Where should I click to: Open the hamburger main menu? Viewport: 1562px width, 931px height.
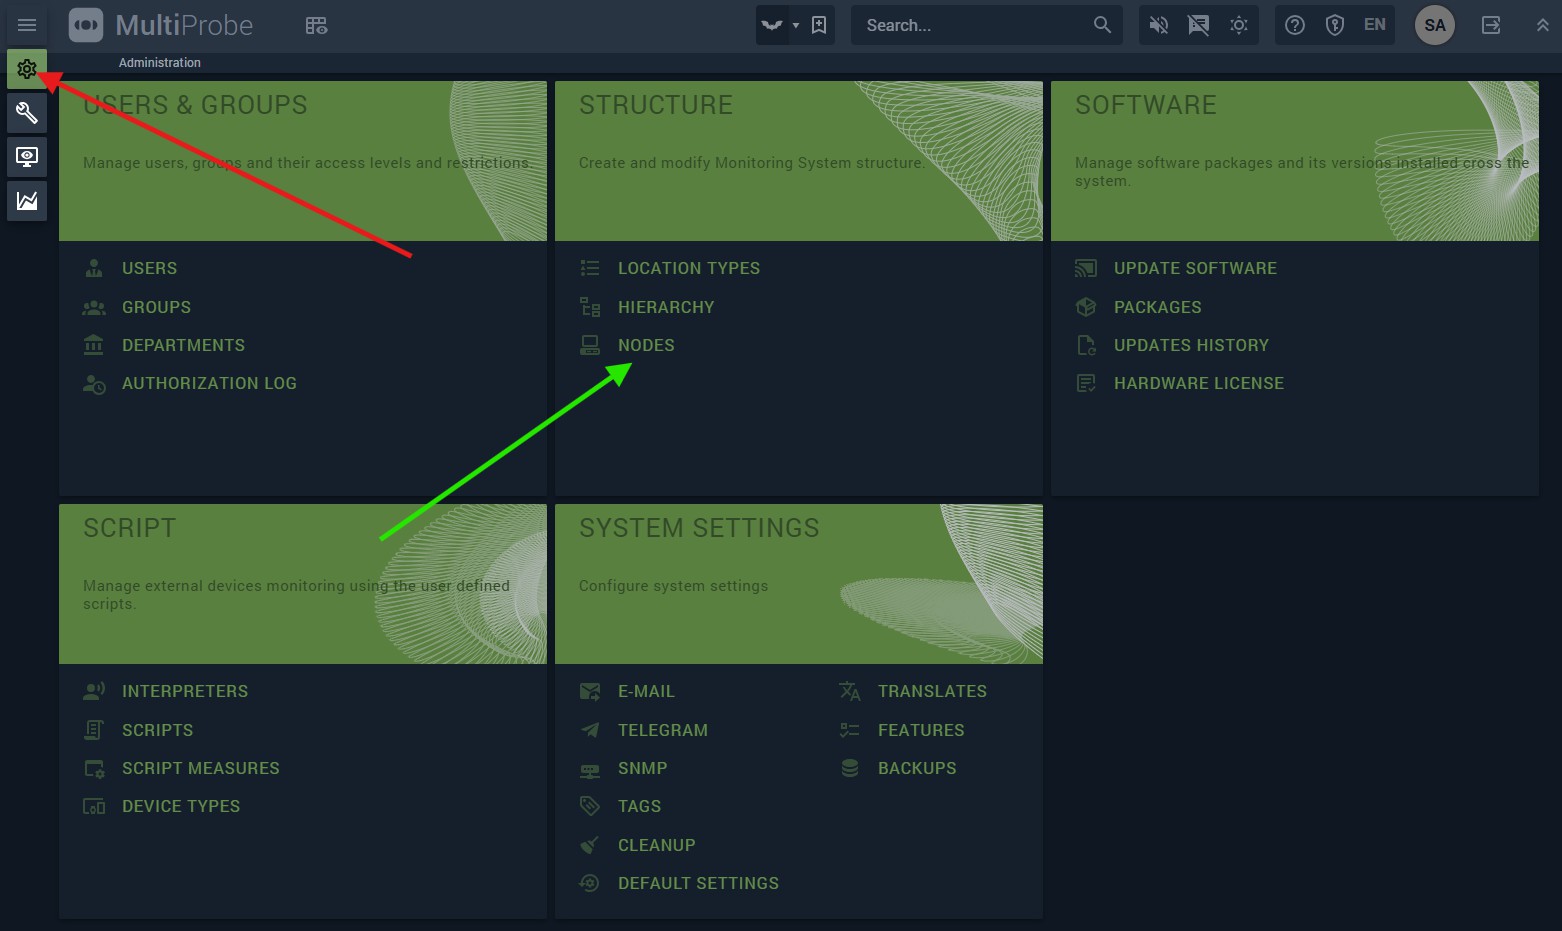click(x=27, y=25)
